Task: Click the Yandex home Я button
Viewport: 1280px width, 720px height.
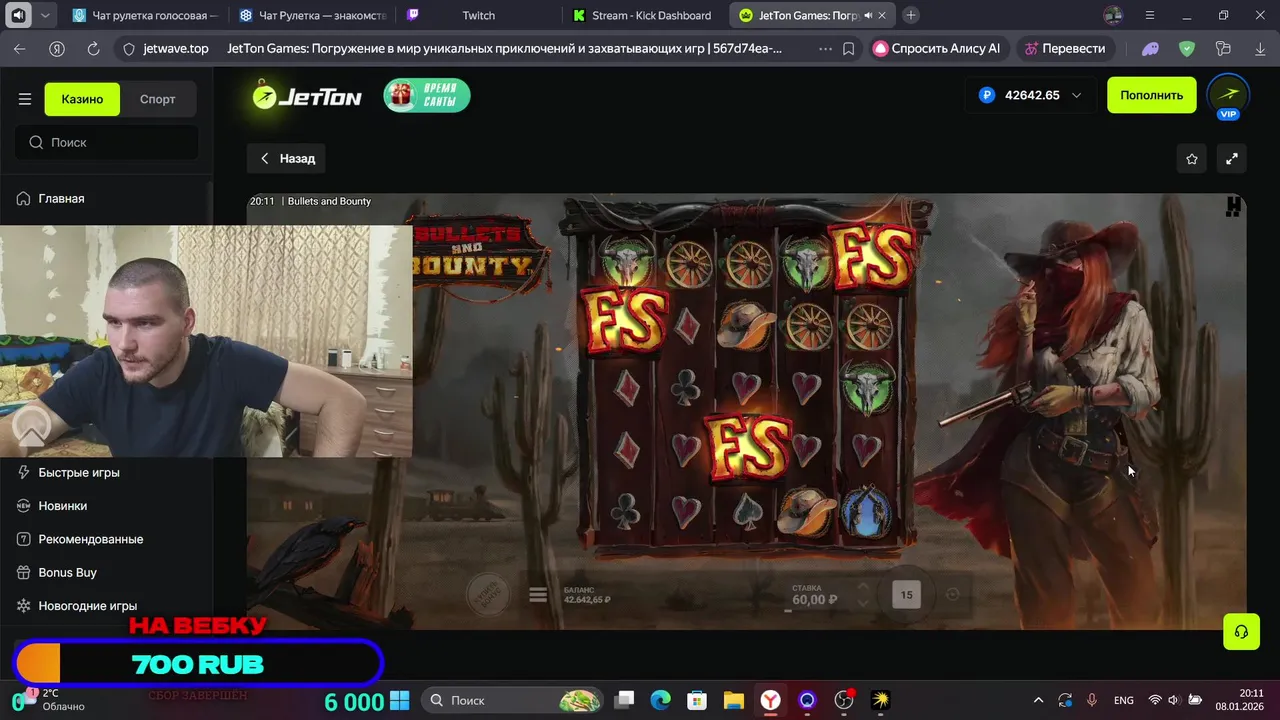Action: [x=57, y=48]
